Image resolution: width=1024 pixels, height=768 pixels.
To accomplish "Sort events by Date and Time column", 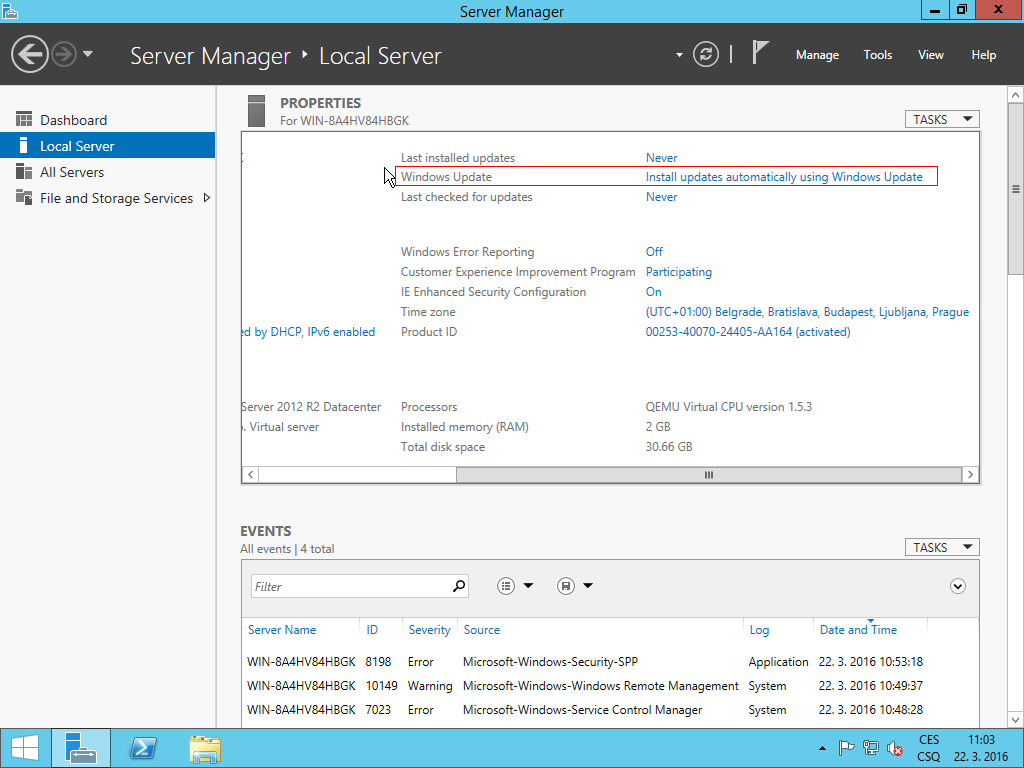I will click(x=858, y=630).
